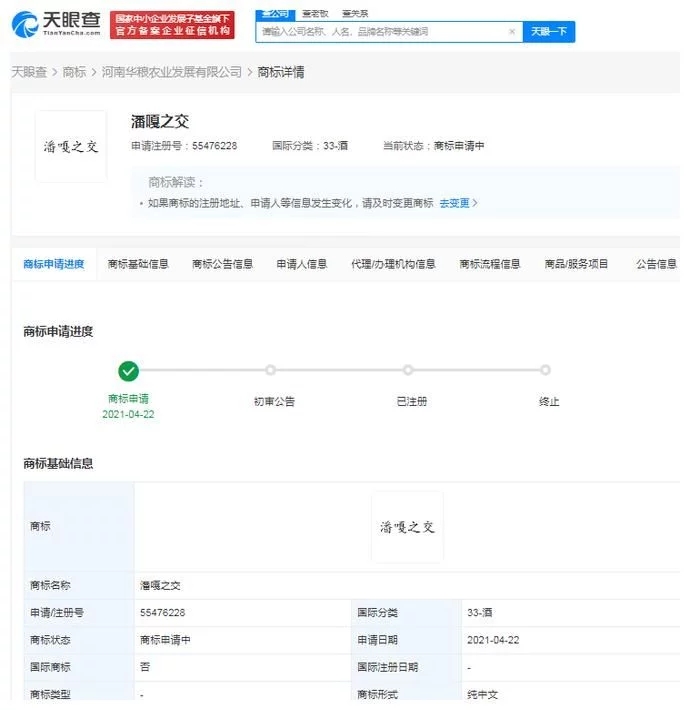Image resolution: width=690 pixels, height=710 pixels.
Task: Click the Tianyancha logo
Action: tap(56, 24)
